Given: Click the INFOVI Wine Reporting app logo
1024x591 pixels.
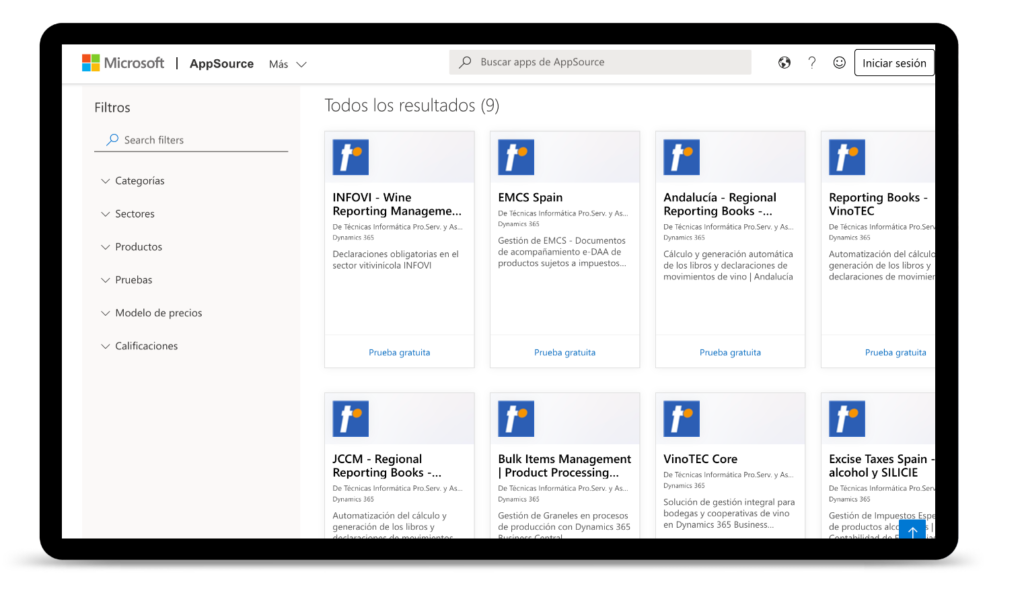Looking at the screenshot, I should [x=351, y=157].
